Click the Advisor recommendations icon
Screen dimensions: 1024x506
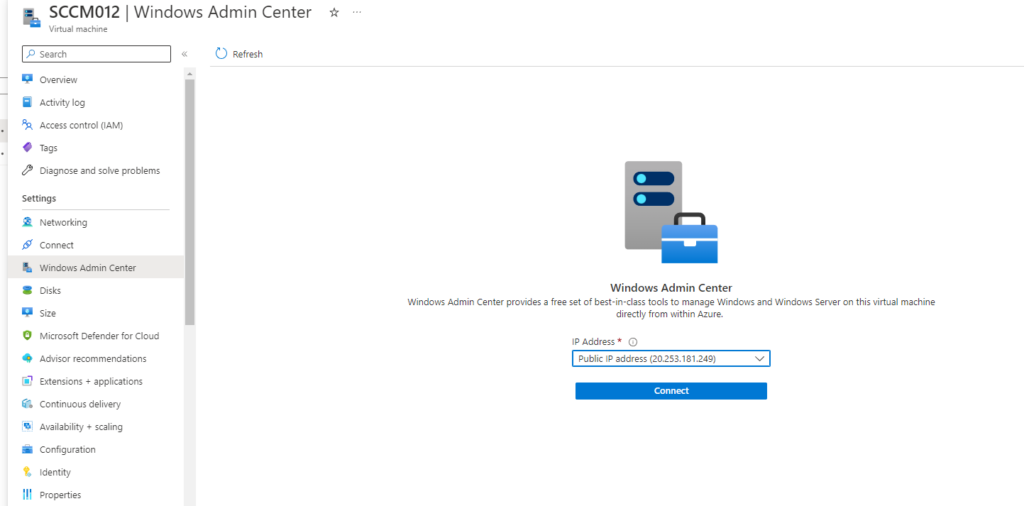pos(27,358)
